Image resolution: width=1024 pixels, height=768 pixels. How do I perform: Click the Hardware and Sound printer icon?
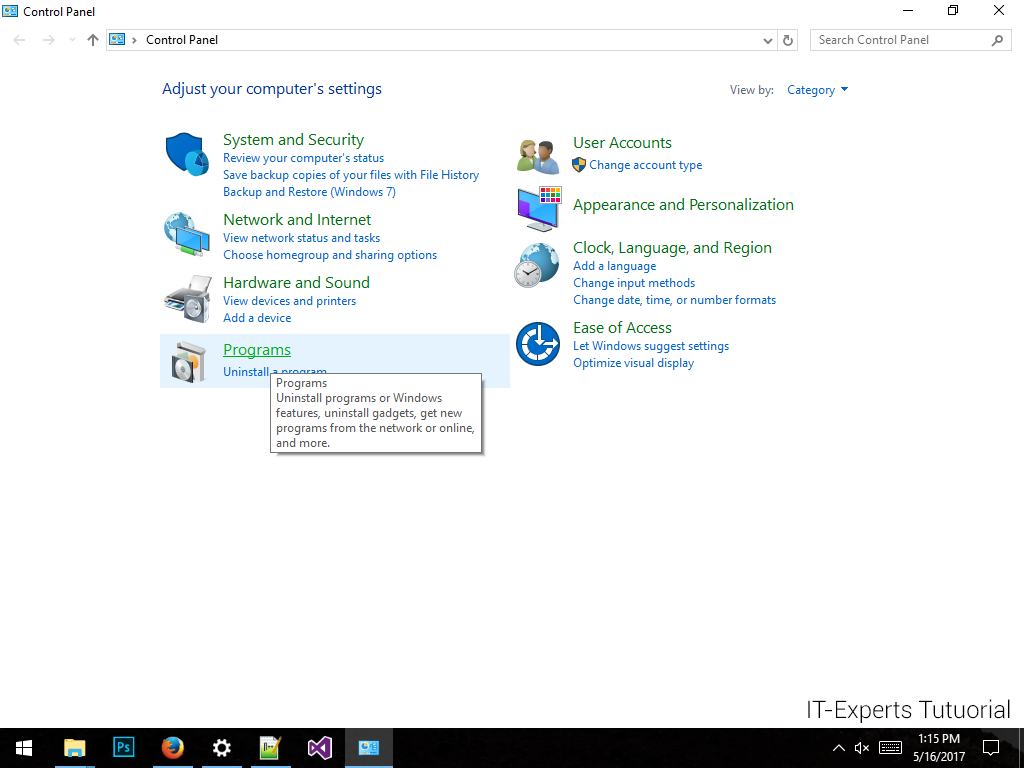(186, 297)
